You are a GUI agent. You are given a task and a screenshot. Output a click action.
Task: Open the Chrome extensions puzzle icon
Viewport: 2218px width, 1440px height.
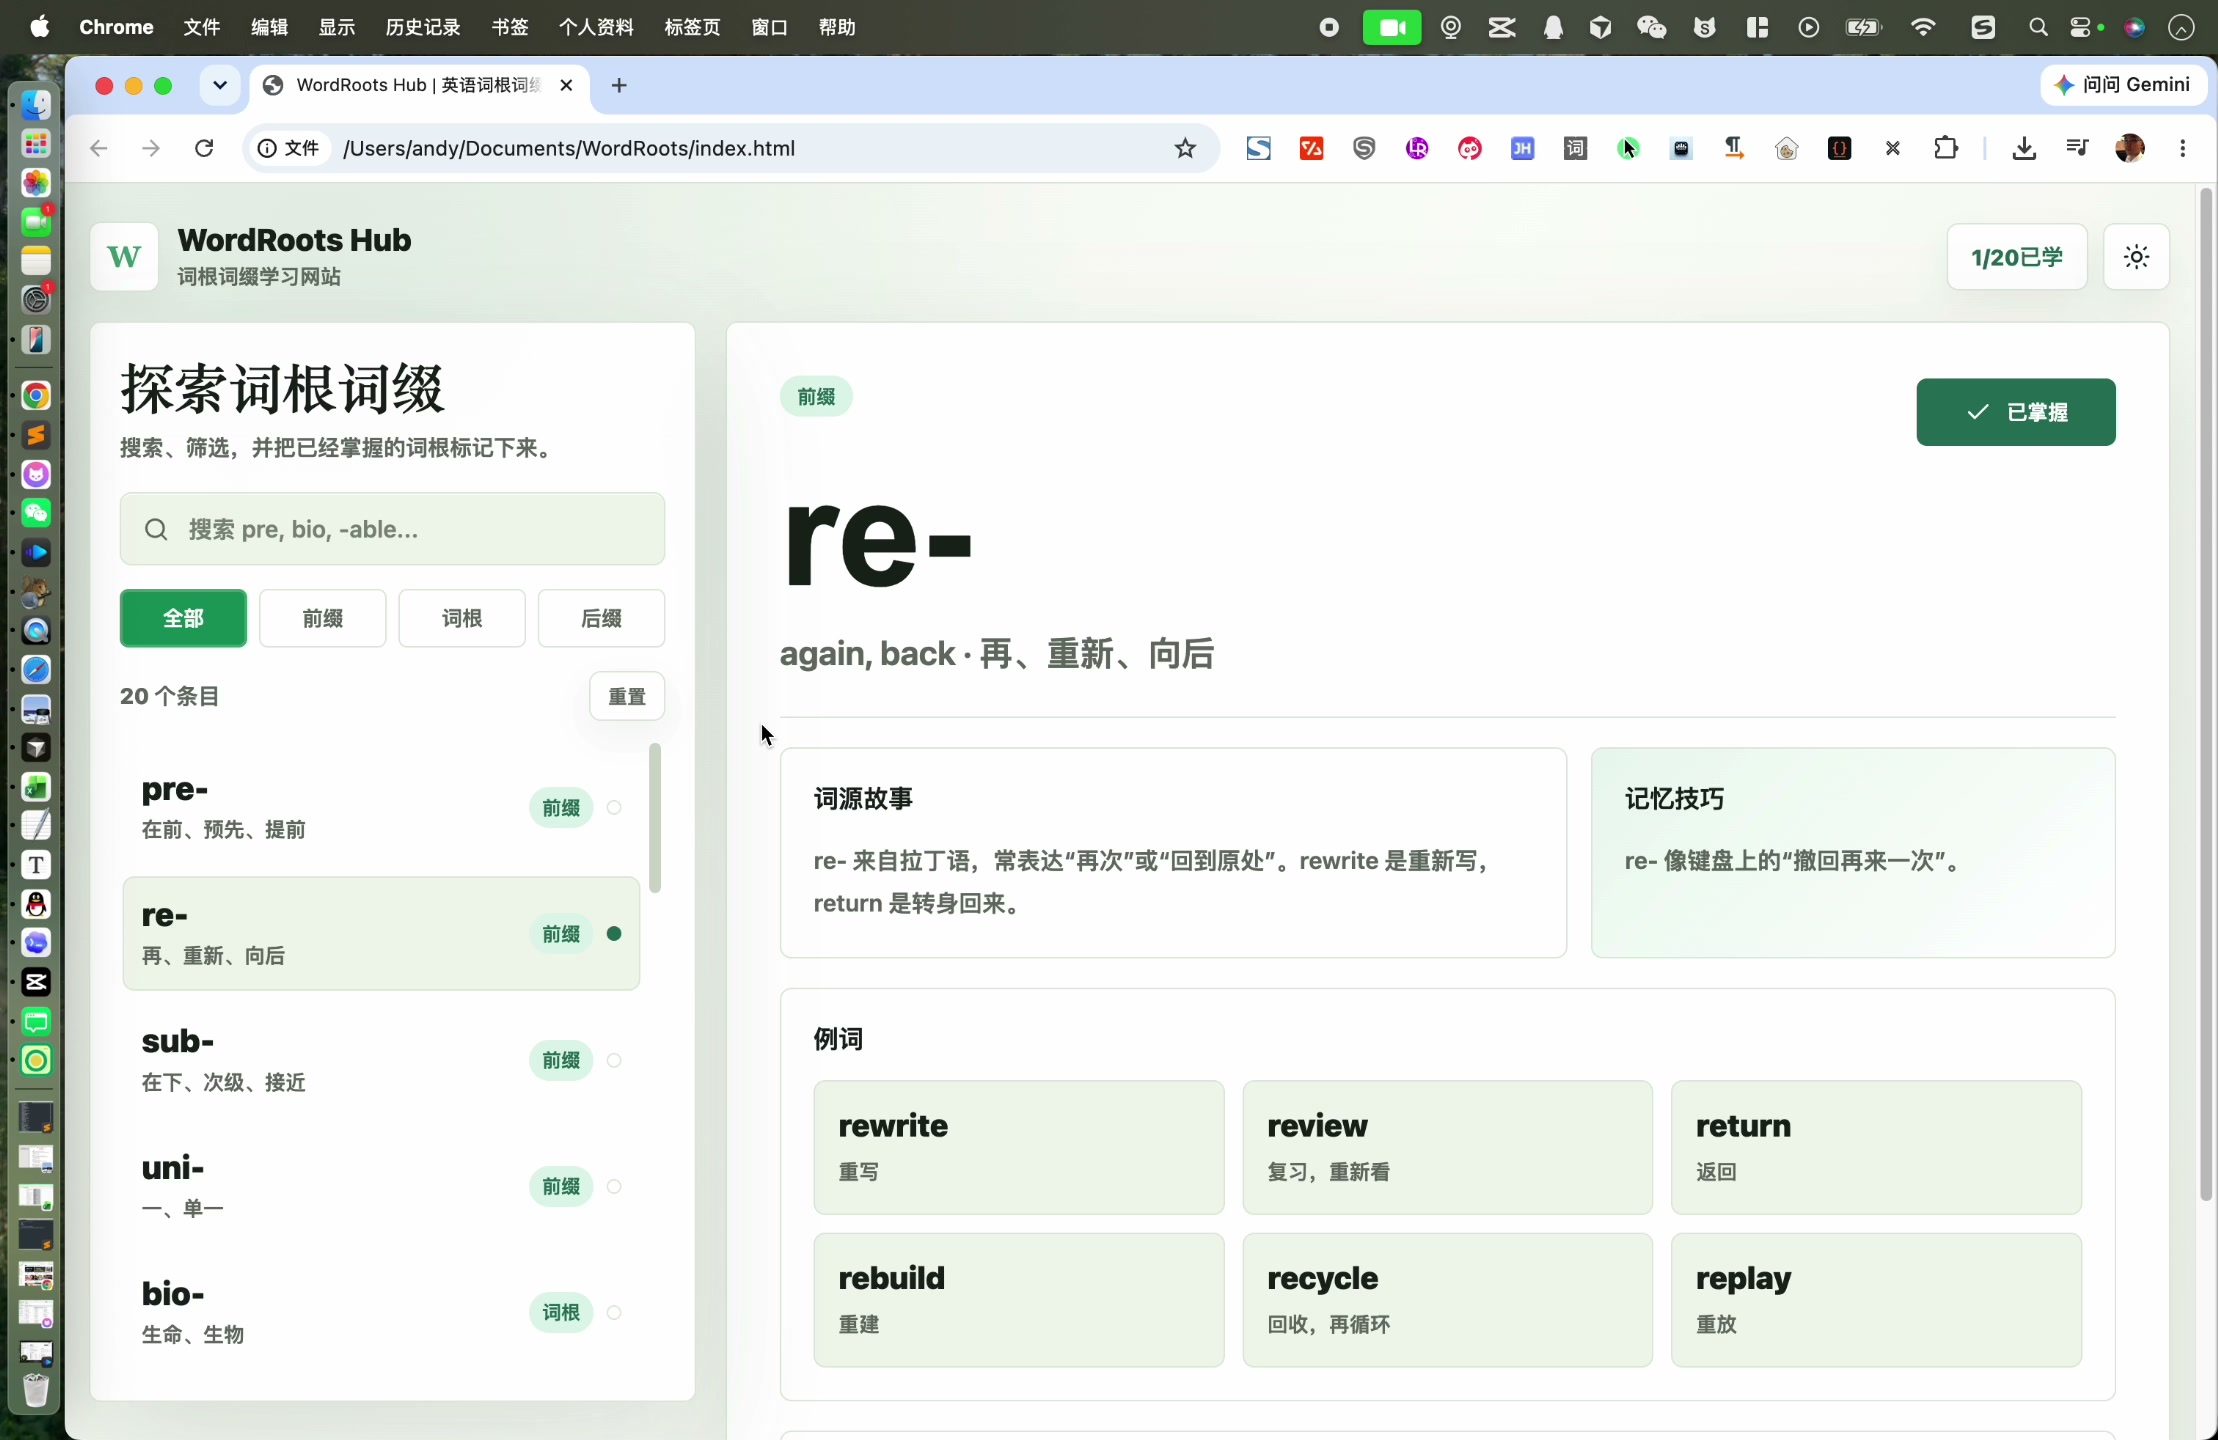coord(1945,148)
